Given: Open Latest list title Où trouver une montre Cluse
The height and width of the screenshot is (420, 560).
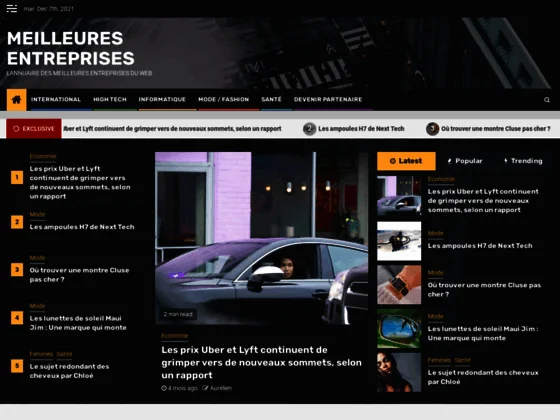Looking at the screenshot, I should tap(484, 290).
